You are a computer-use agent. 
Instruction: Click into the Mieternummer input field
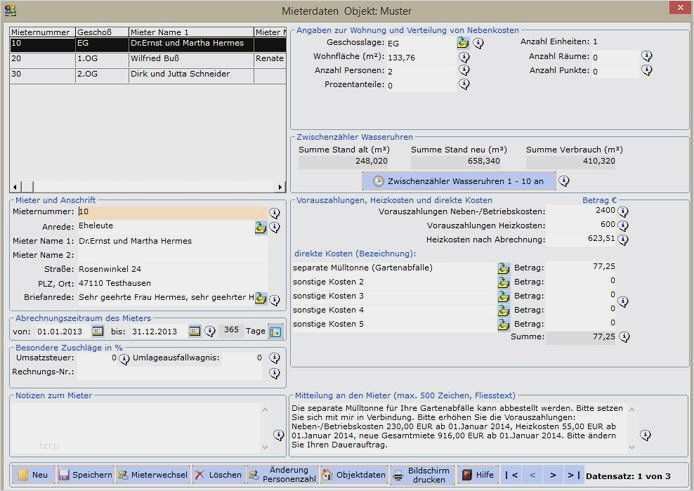click(x=173, y=212)
